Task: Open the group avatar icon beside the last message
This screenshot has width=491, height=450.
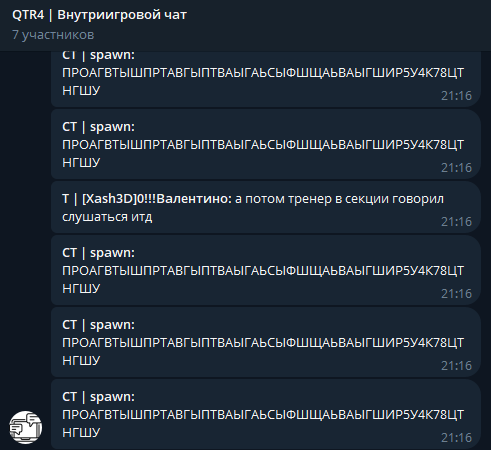Action: click(26, 427)
